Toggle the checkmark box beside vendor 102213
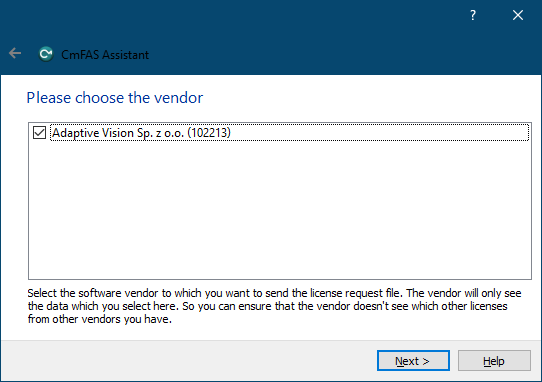The image size is (542, 382). 39,133
